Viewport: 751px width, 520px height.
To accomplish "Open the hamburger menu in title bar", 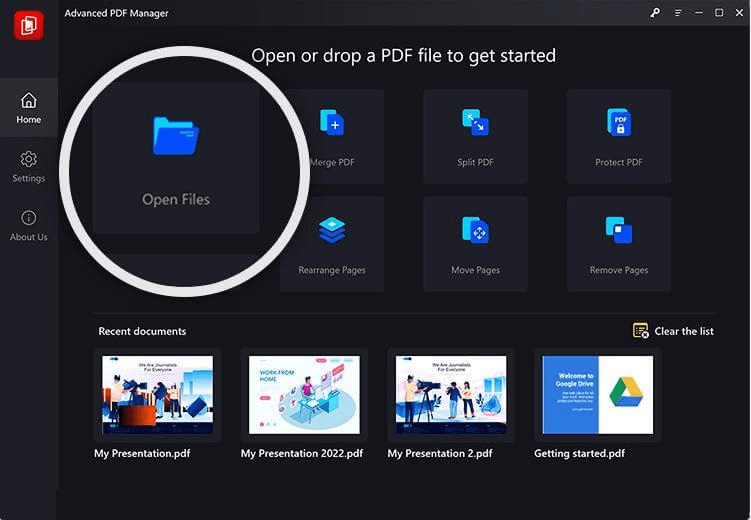I will pyautogui.click(x=678, y=13).
